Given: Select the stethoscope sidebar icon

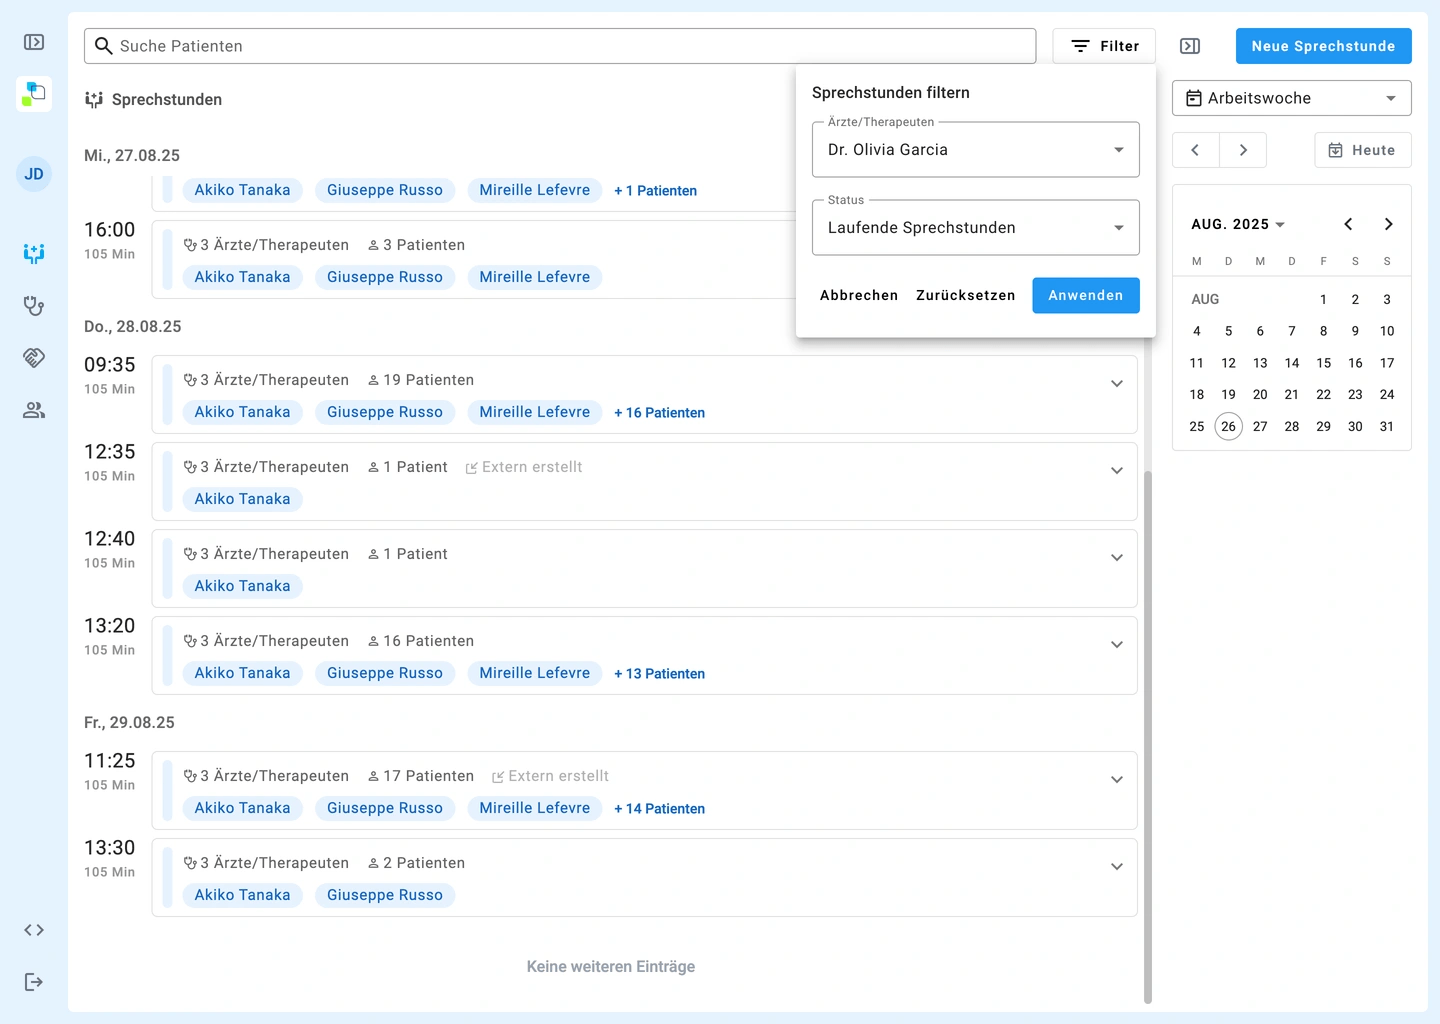Looking at the screenshot, I should 33,306.
